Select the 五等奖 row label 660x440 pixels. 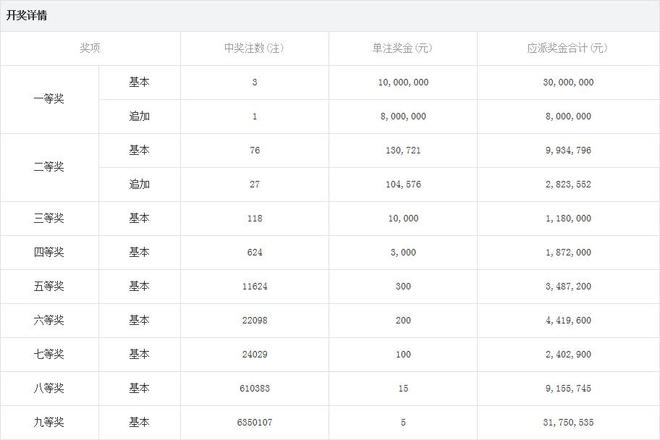click(x=49, y=286)
